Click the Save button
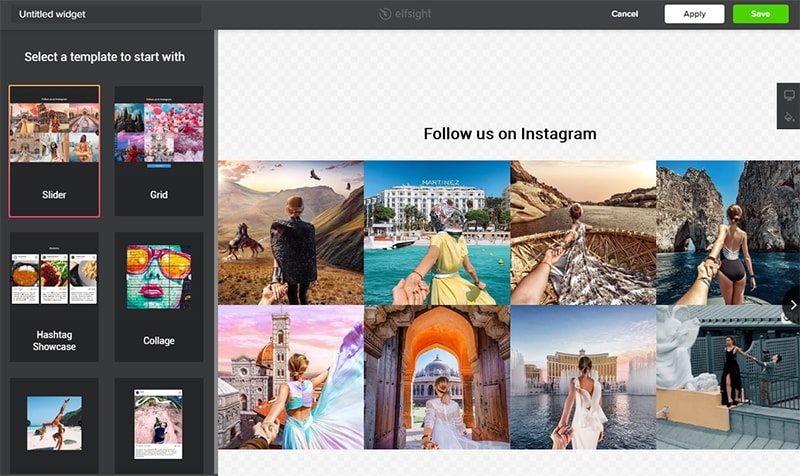This screenshot has width=800, height=476. coord(760,14)
